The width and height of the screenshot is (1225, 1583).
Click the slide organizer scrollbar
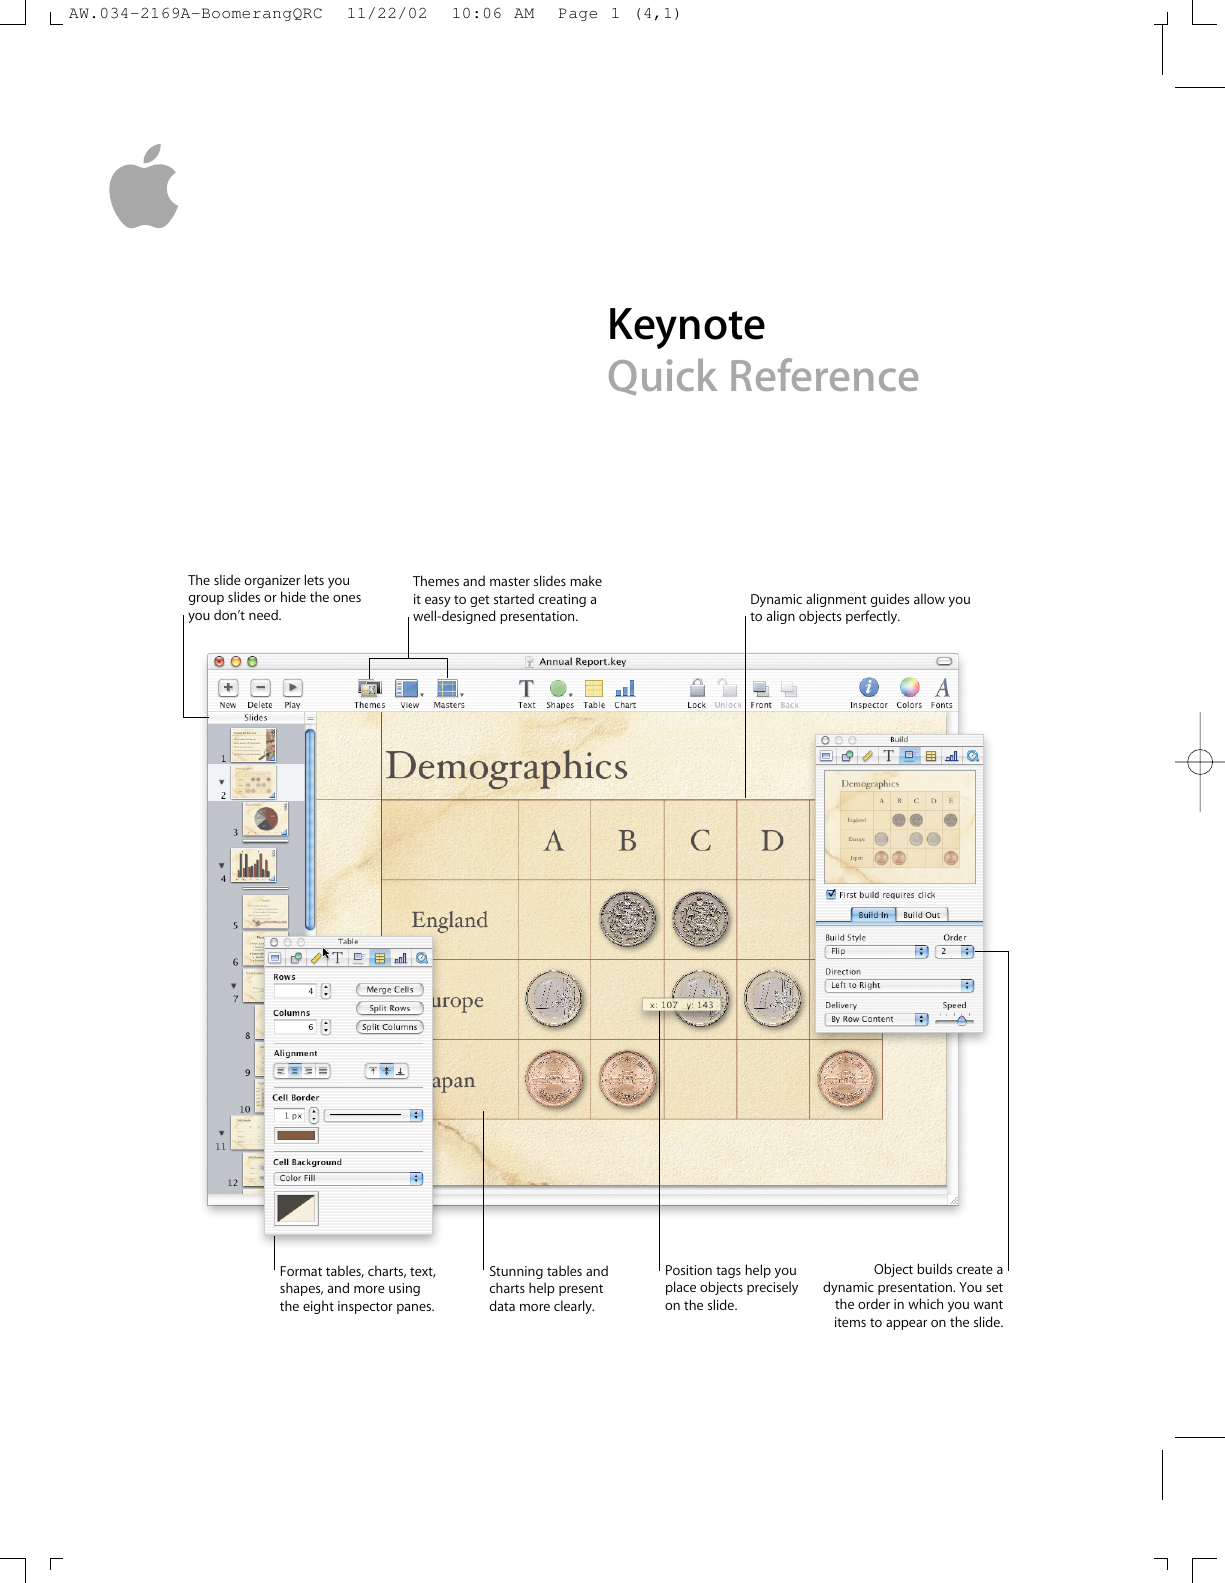pos(310,830)
